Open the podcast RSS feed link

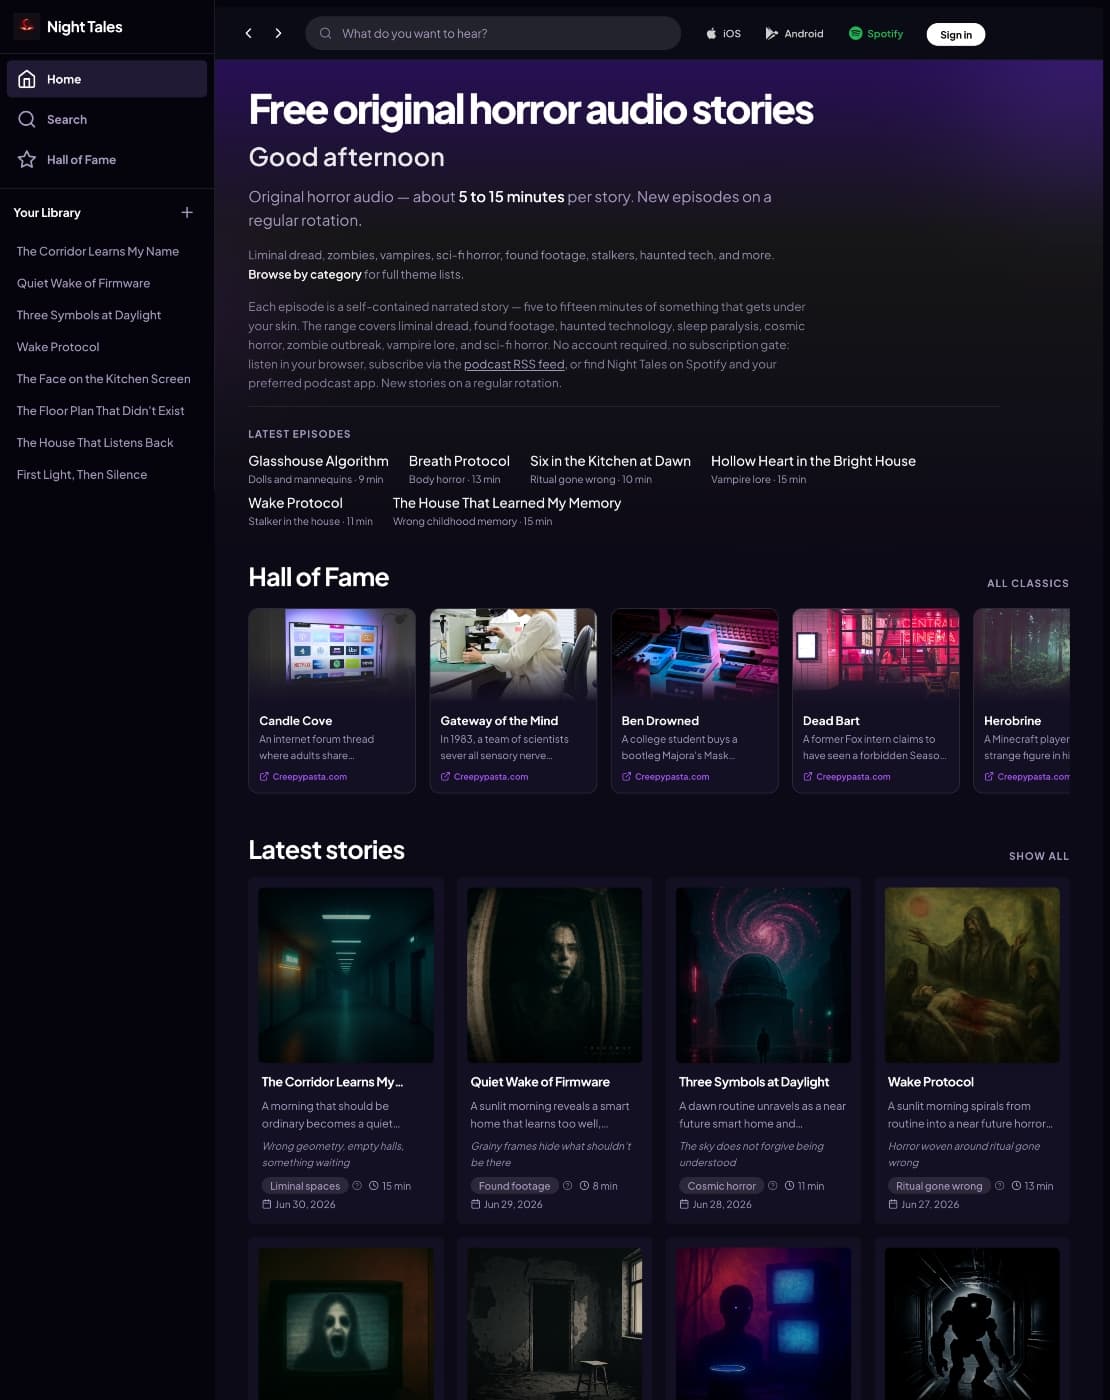pyautogui.click(x=514, y=364)
